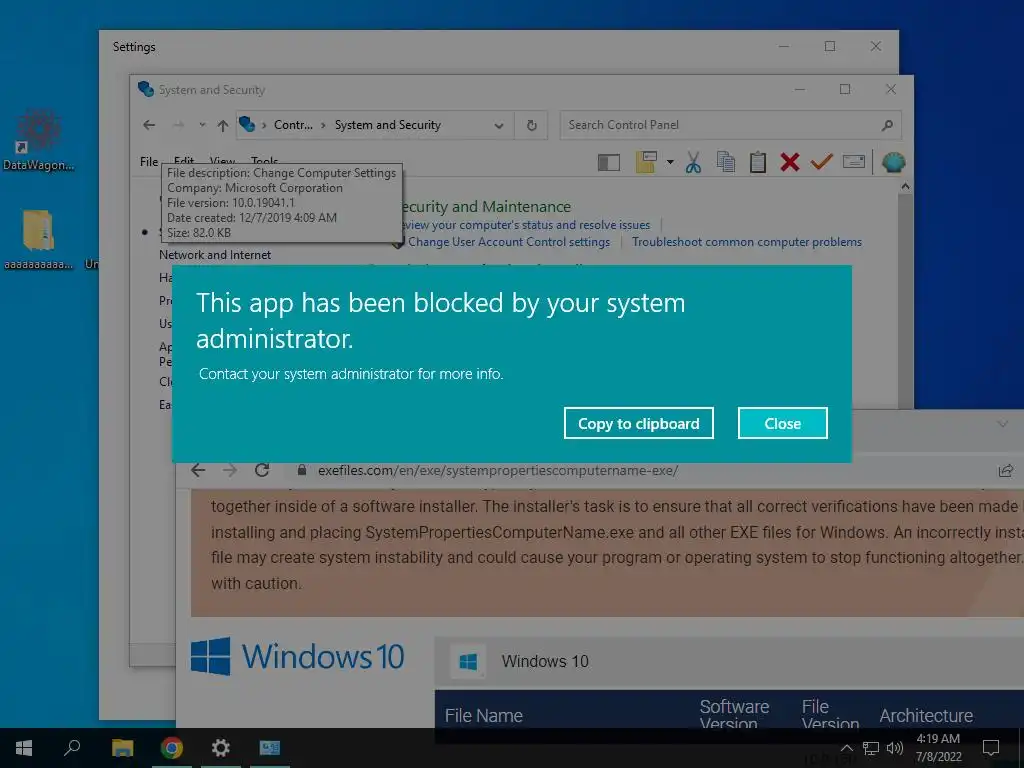This screenshot has height=768, width=1024.
Task: Click the taskbar search magnifier
Action: point(72,748)
